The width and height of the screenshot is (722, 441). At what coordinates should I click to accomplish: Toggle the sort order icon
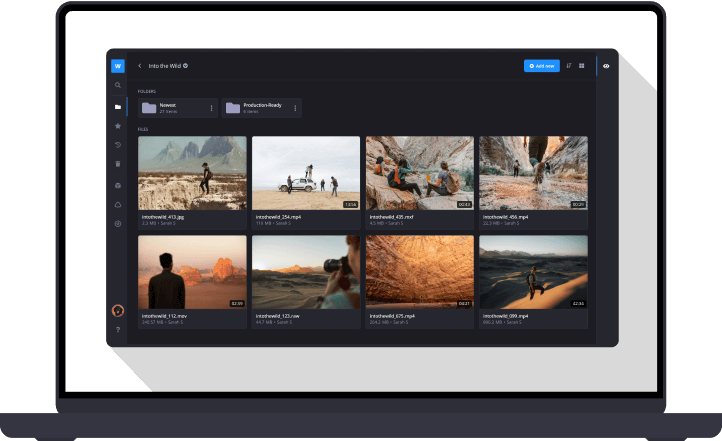click(x=568, y=66)
